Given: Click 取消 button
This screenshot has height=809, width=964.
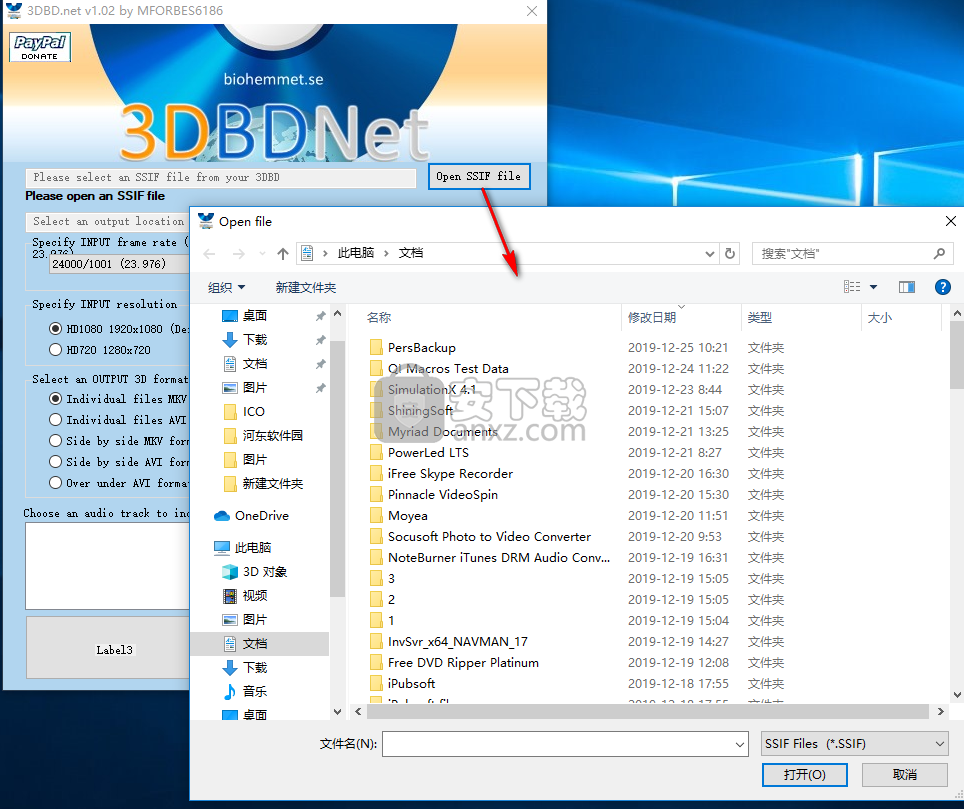Looking at the screenshot, I should click(904, 775).
